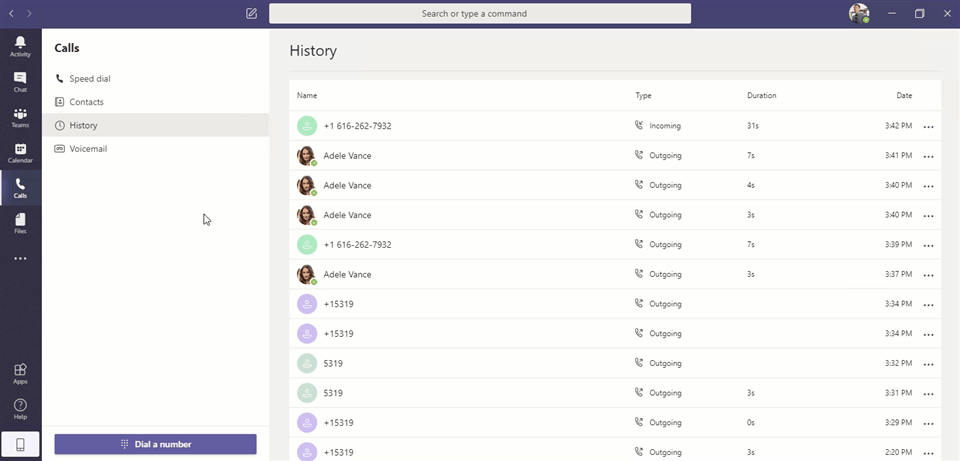Navigate forward with the right arrow
Viewport: 960px width, 461px height.
point(29,13)
